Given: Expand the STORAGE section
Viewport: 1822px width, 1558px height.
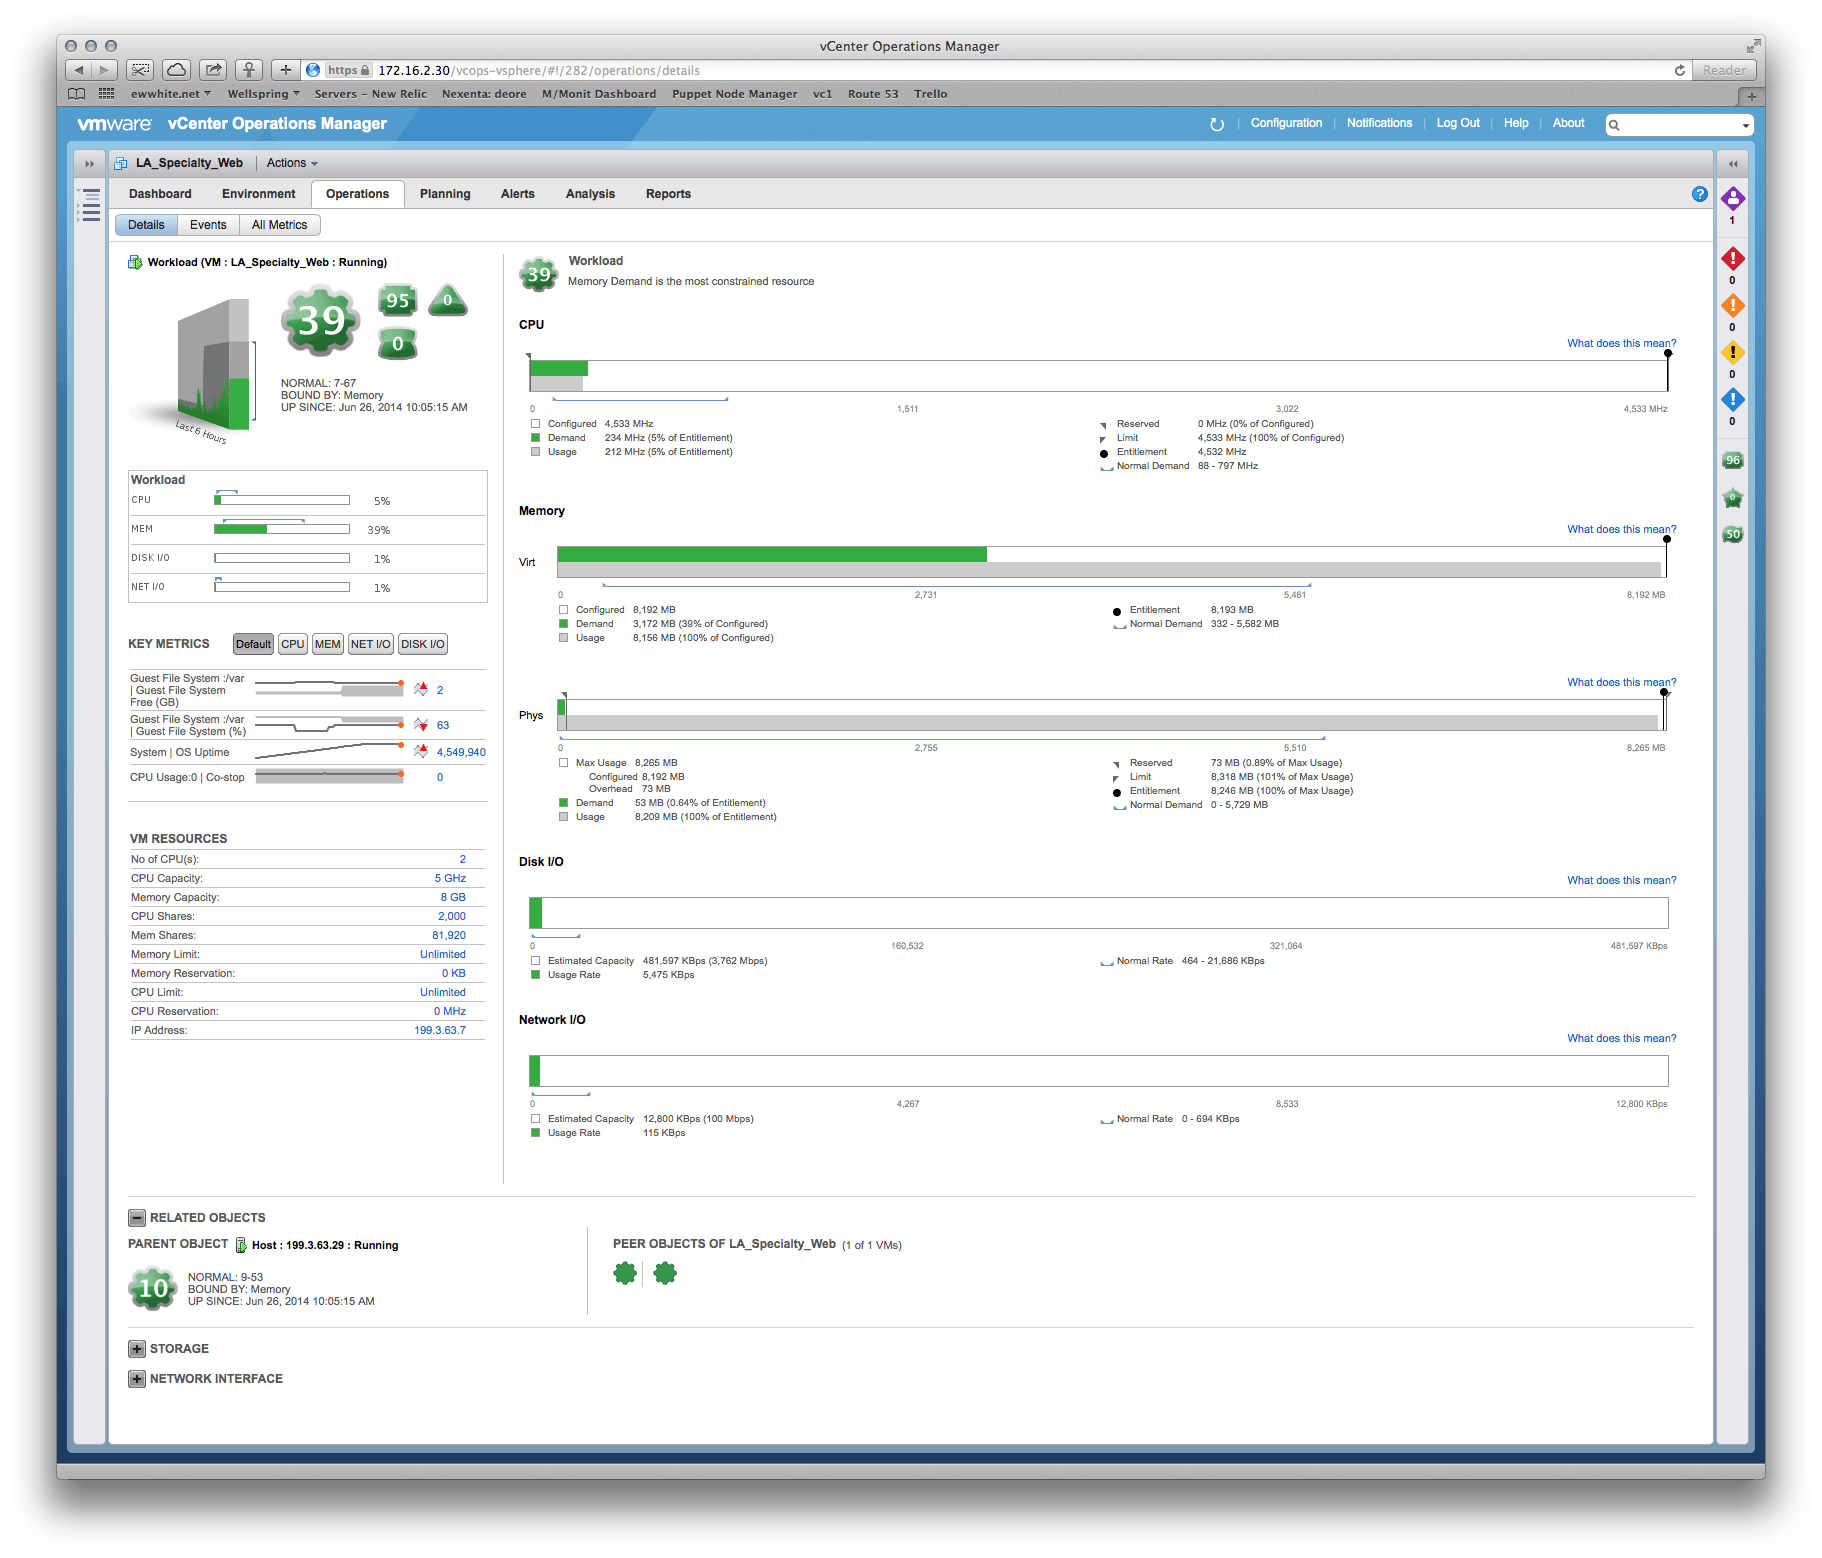Looking at the screenshot, I should [x=137, y=1349].
